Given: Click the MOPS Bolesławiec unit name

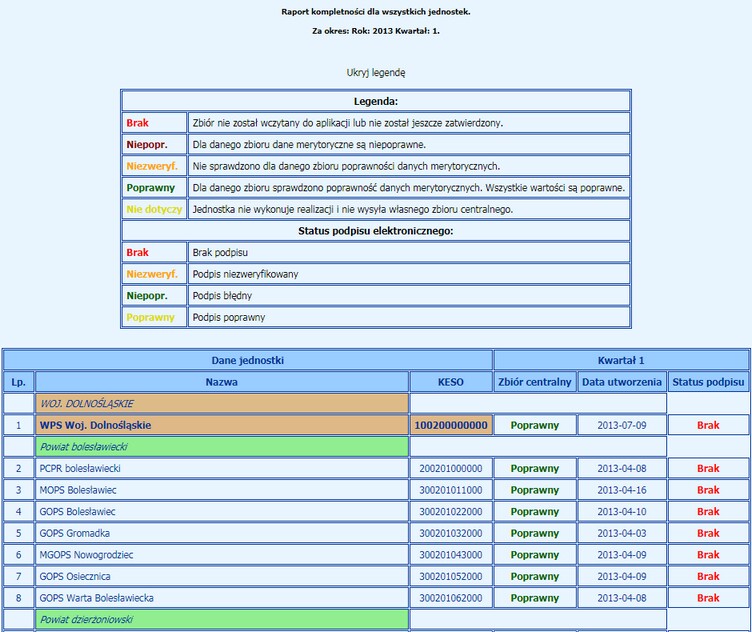Looking at the screenshot, I should pyautogui.click(x=80, y=490).
